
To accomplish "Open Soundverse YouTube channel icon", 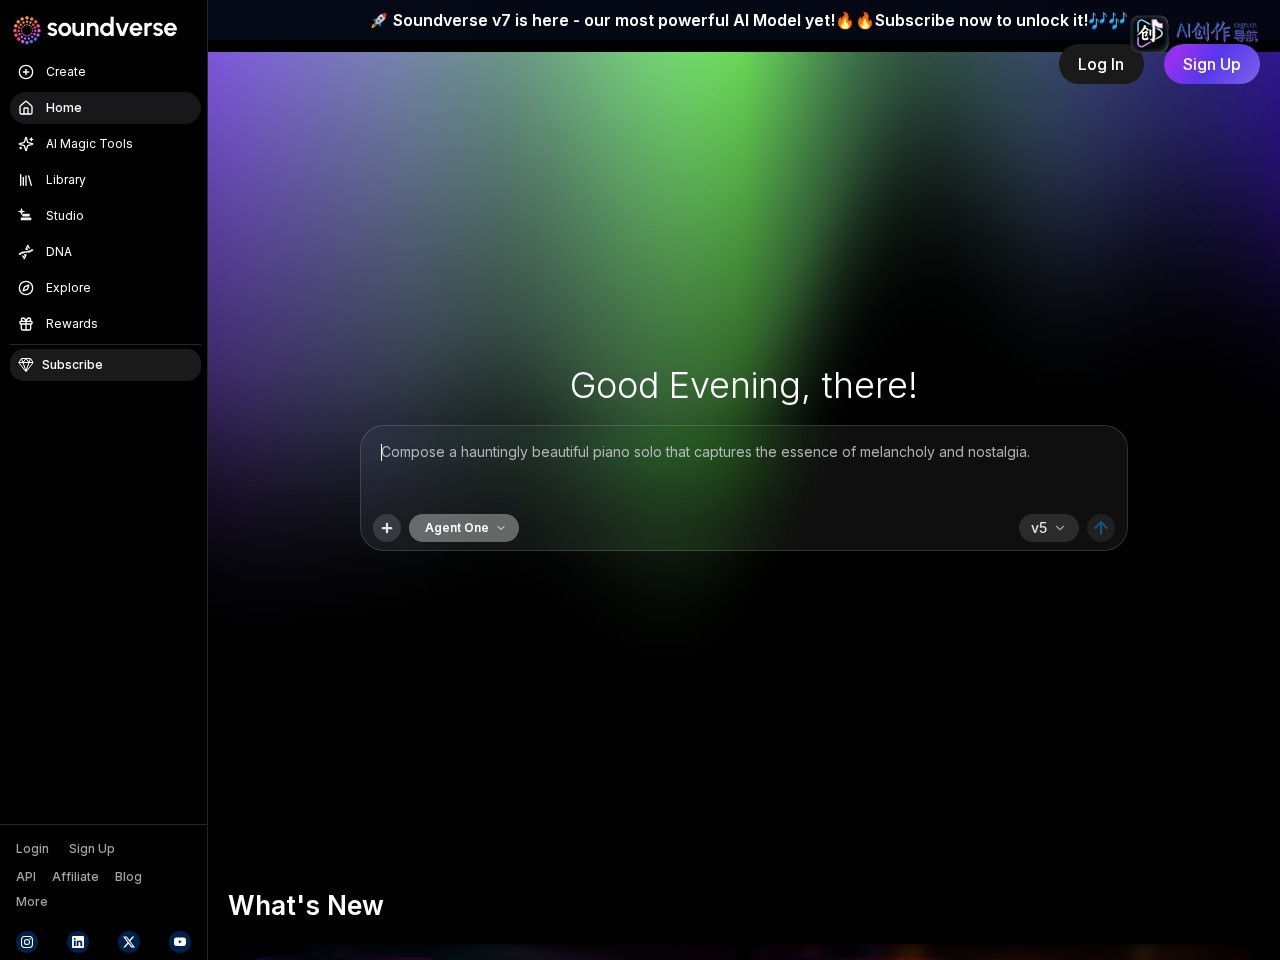I will point(180,942).
